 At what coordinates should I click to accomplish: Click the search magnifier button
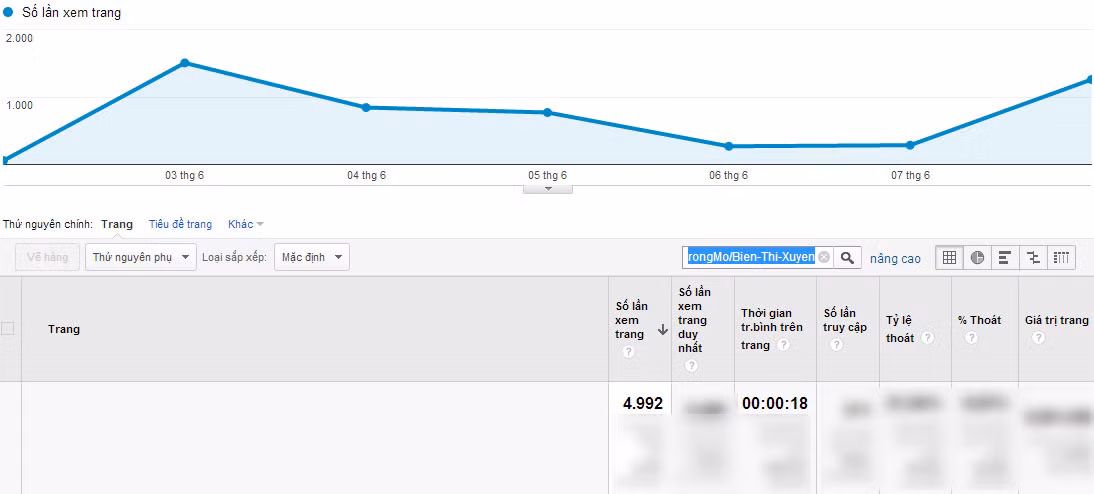tap(847, 257)
